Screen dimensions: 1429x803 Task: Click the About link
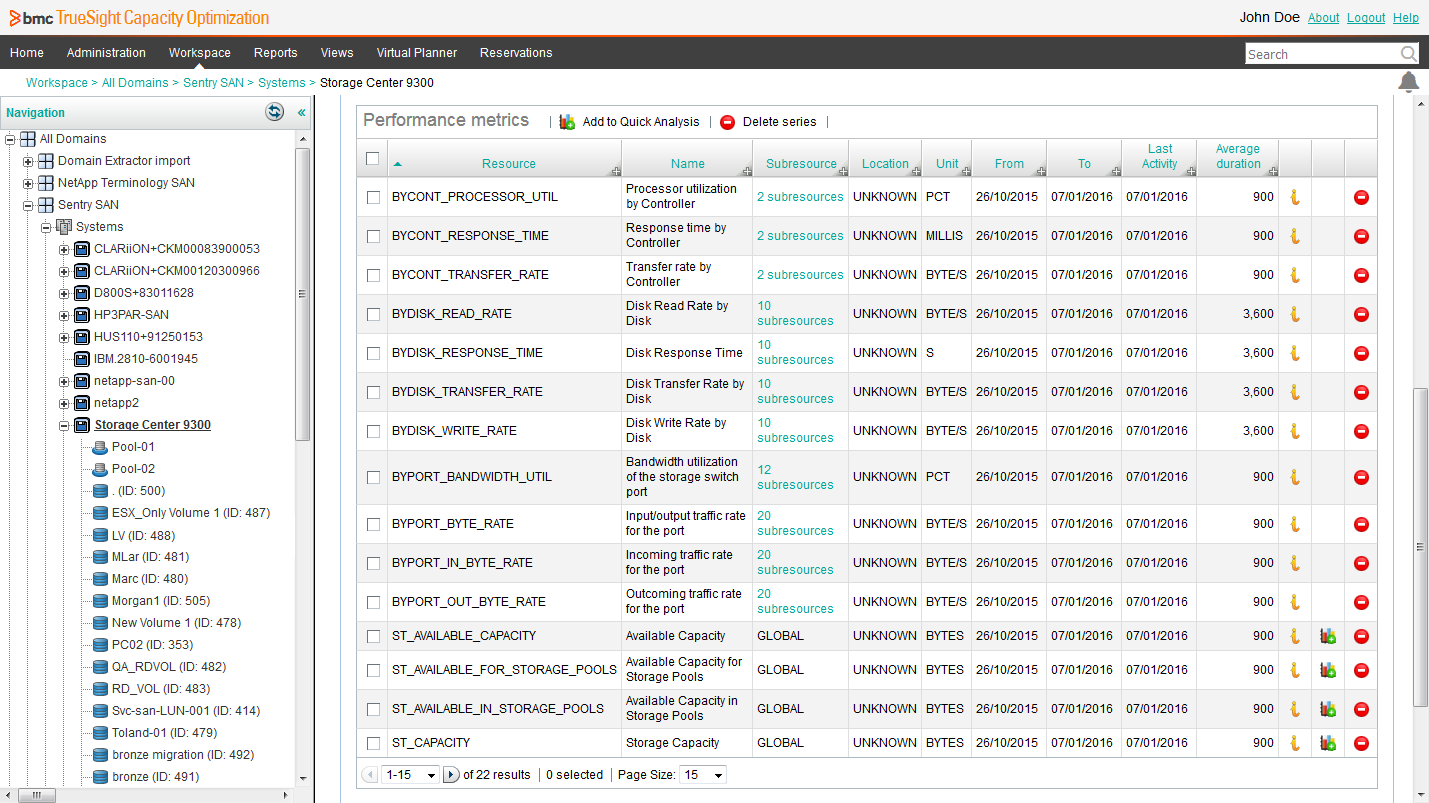(x=1324, y=18)
